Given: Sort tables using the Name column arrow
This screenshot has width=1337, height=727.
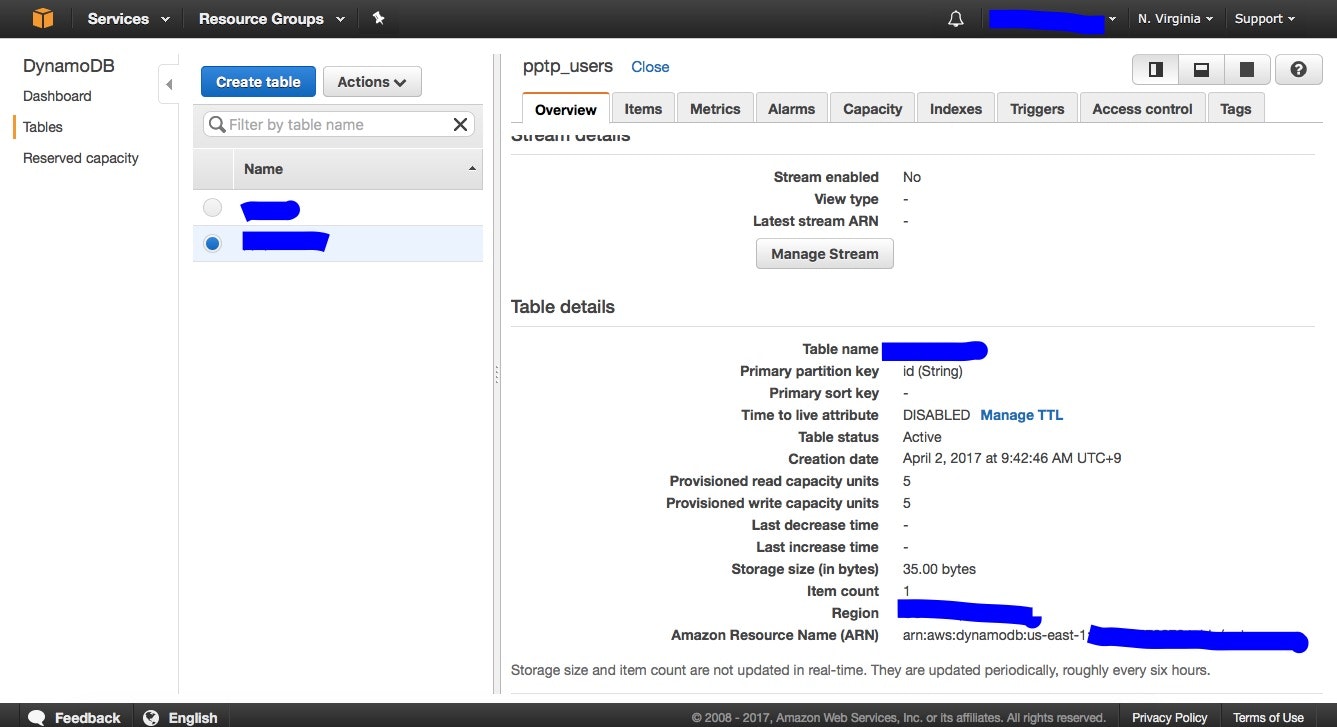Looking at the screenshot, I should pos(472,169).
